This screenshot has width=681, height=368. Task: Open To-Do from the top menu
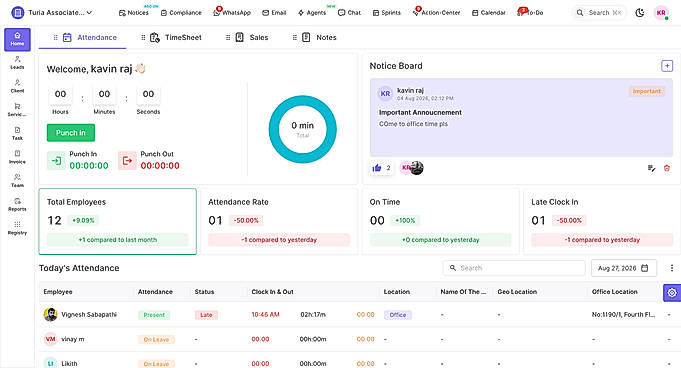530,13
